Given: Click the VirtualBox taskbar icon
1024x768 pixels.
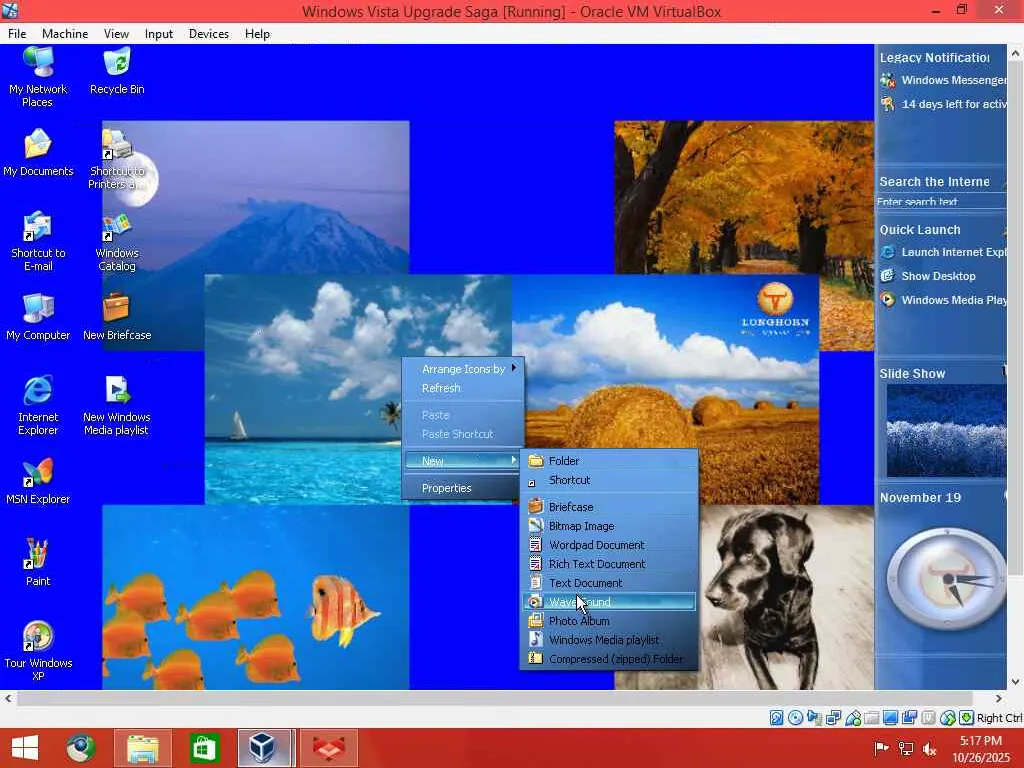Looking at the screenshot, I should click(264, 748).
